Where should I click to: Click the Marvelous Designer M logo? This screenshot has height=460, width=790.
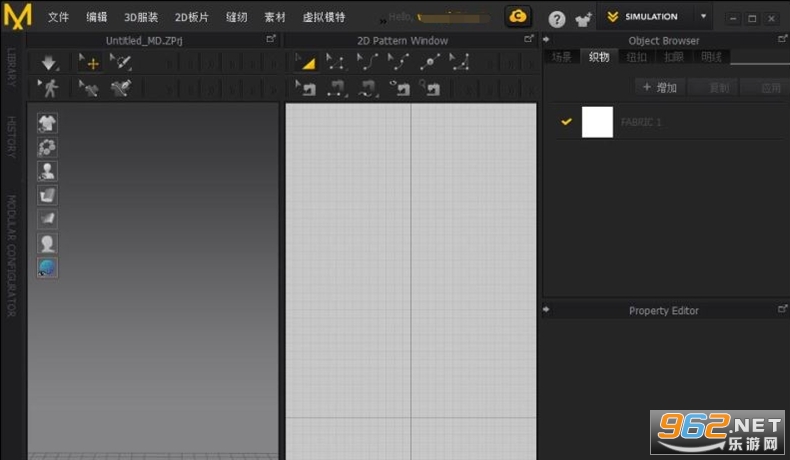[x=18, y=17]
